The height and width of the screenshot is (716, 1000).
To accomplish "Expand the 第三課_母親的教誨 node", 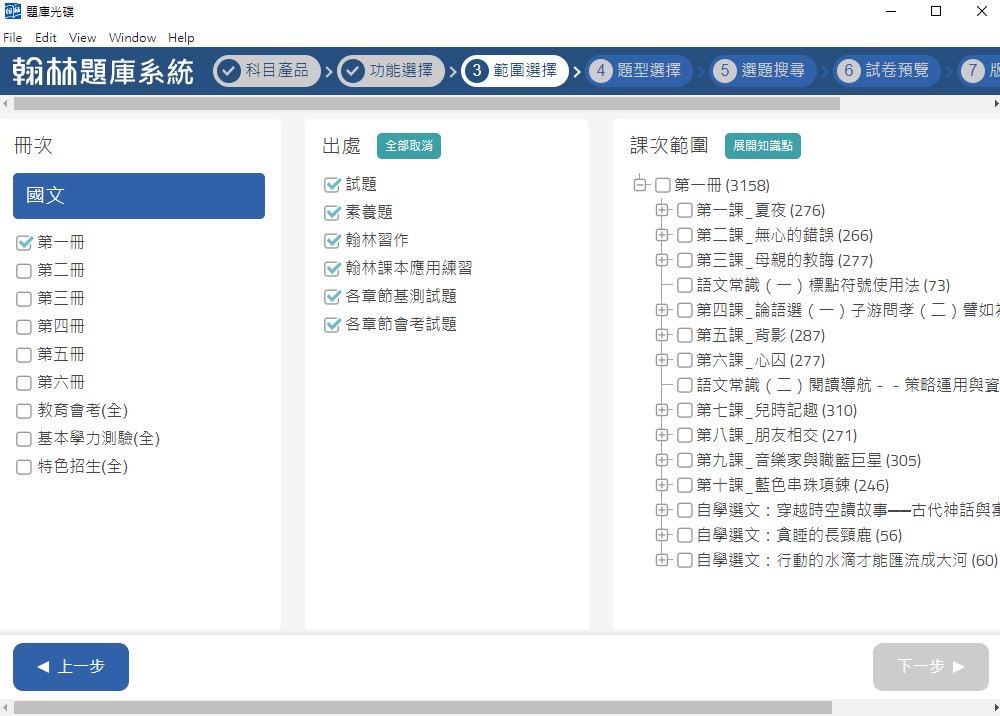I will point(662,259).
